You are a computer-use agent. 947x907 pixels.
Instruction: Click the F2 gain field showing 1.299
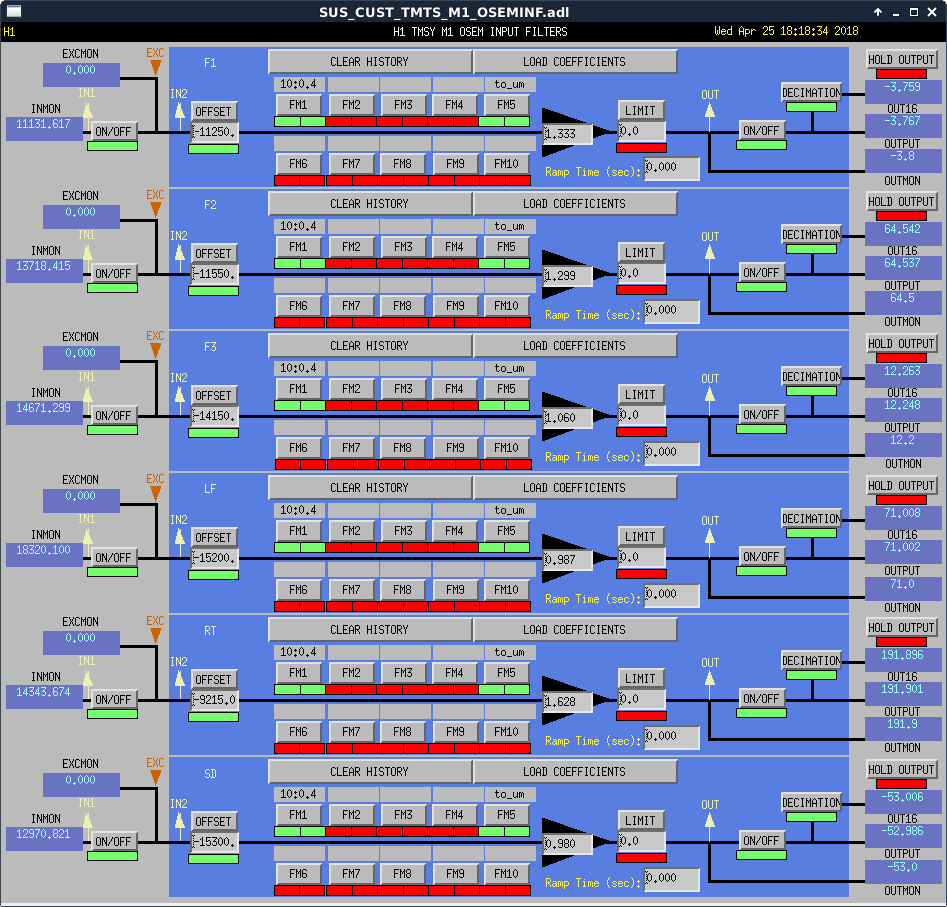click(567, 276)
